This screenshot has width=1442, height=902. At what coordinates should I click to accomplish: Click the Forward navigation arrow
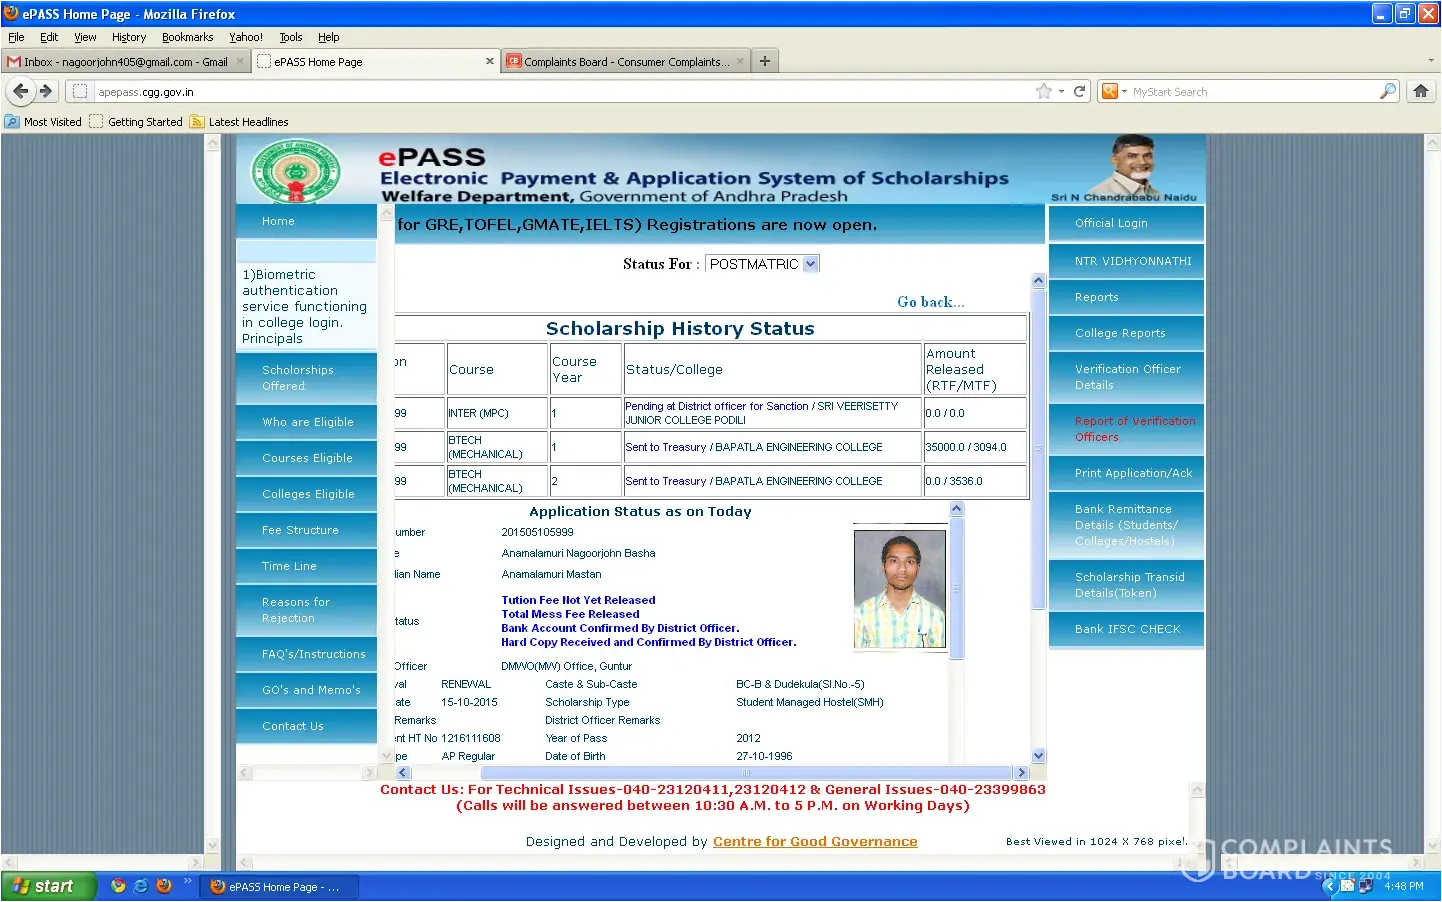pos(46,91)
